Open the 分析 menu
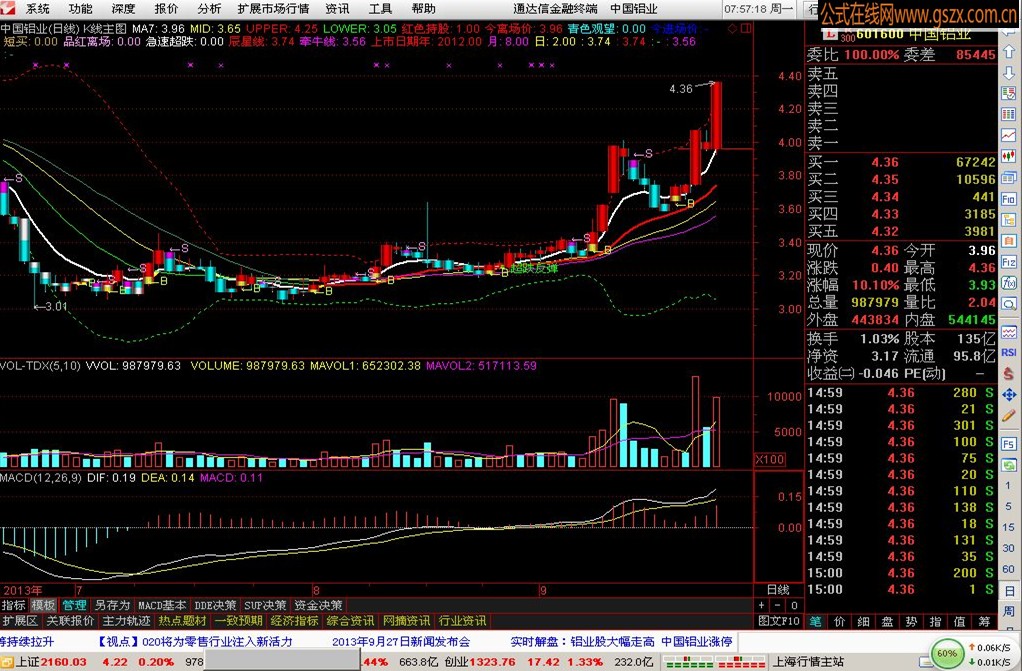Image resolution: width=1022 pixels, height=671 pixels. coord(209,8)
